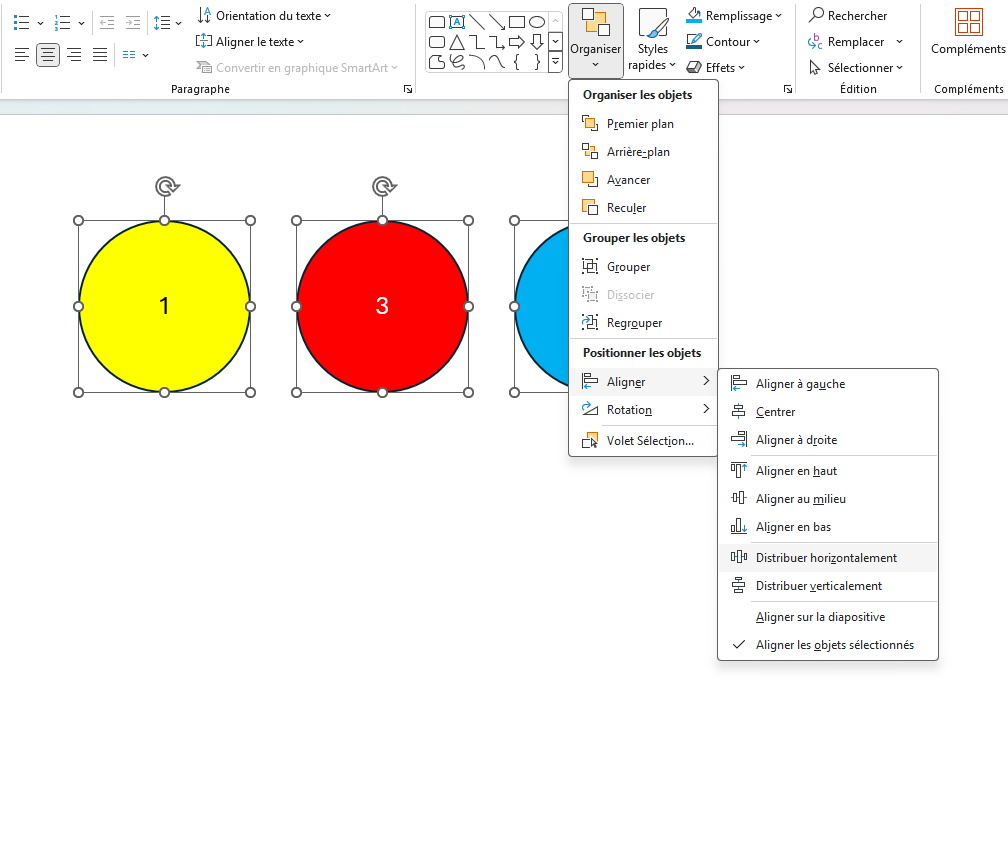The width and height of the screenshot is (1008, 847).
Task: Pick the triangle shape in gallery
Action: click(x=457, y=42)
